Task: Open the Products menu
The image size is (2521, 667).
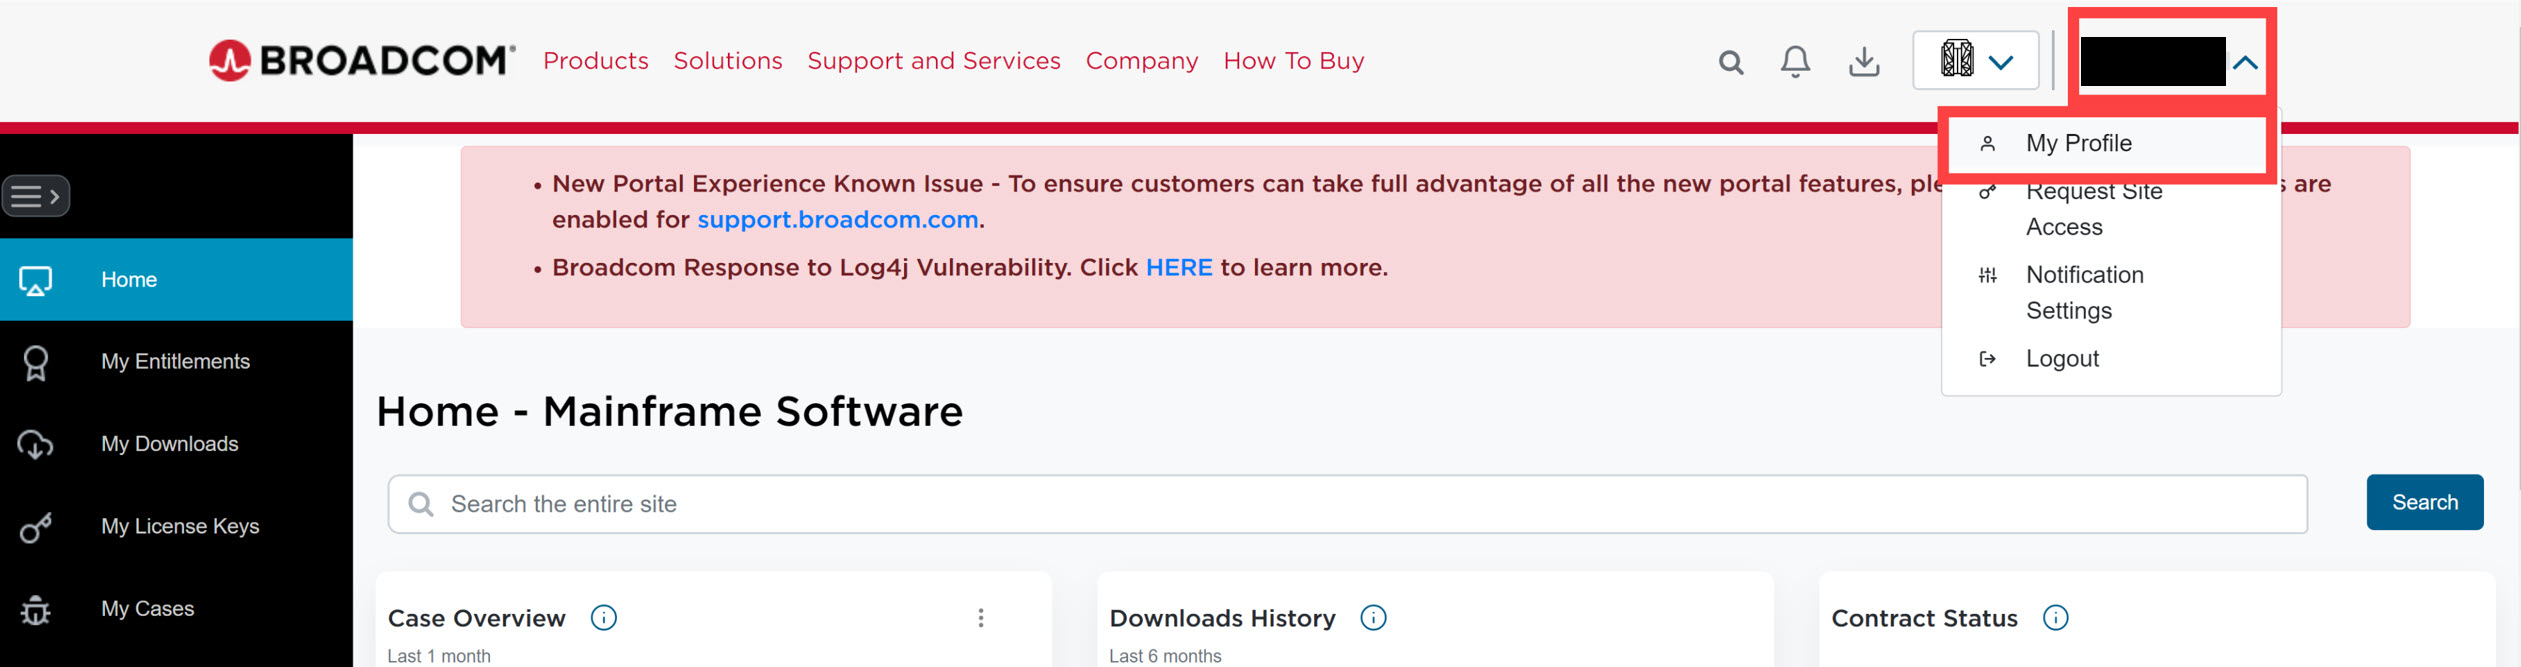Action: click(596, 61)
